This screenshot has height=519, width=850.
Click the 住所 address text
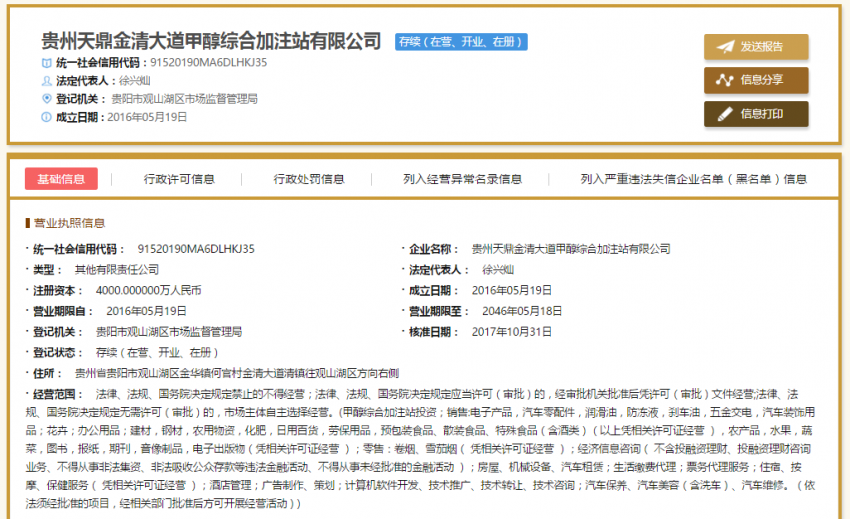237,373
